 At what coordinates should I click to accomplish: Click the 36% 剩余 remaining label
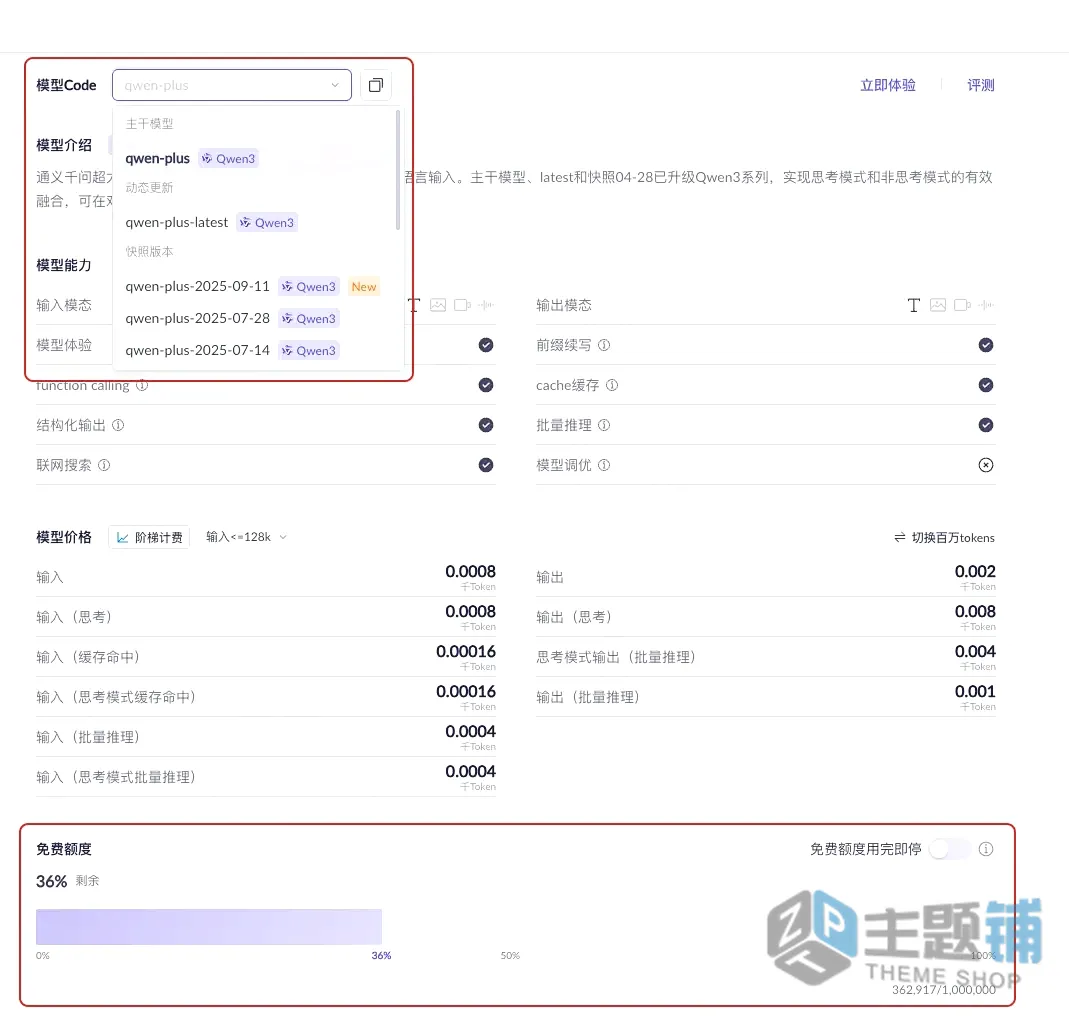67,881
